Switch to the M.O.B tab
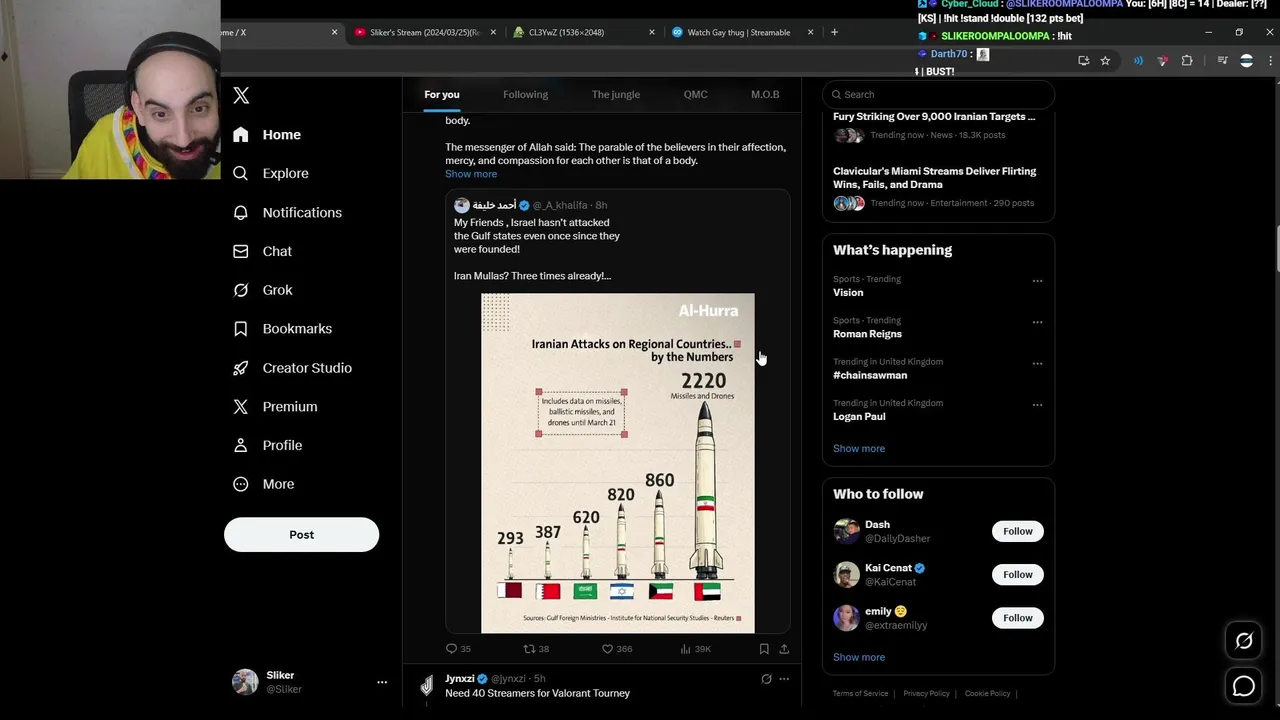Screen dimensions: 1280x720 765,94
